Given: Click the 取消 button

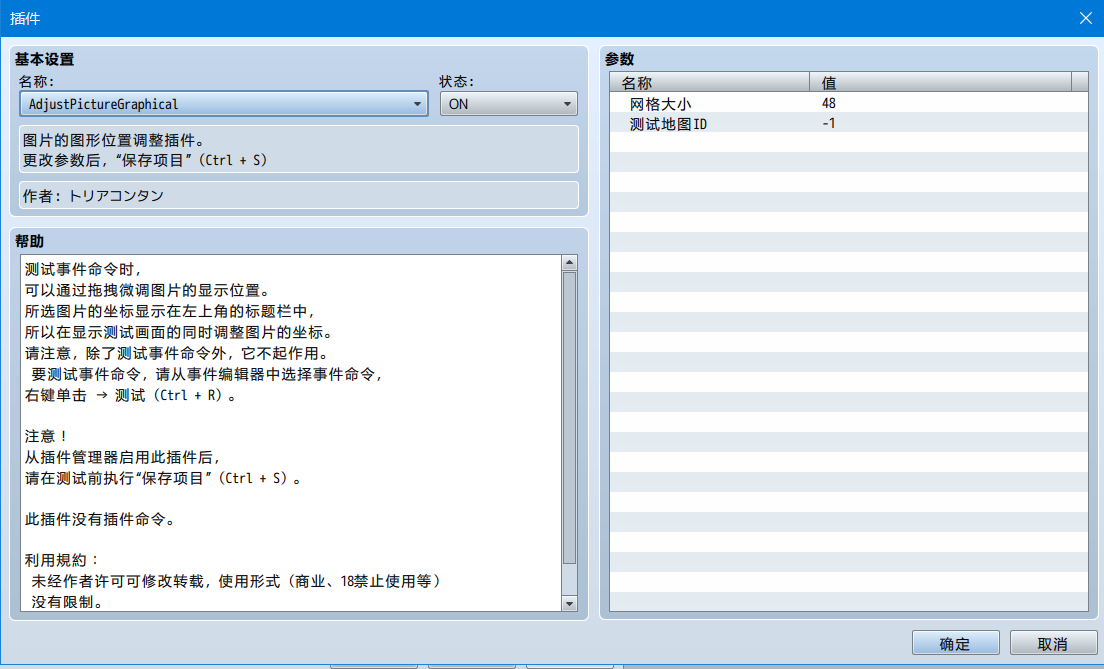Looking at the screenshot, I should coord(1053,644).
